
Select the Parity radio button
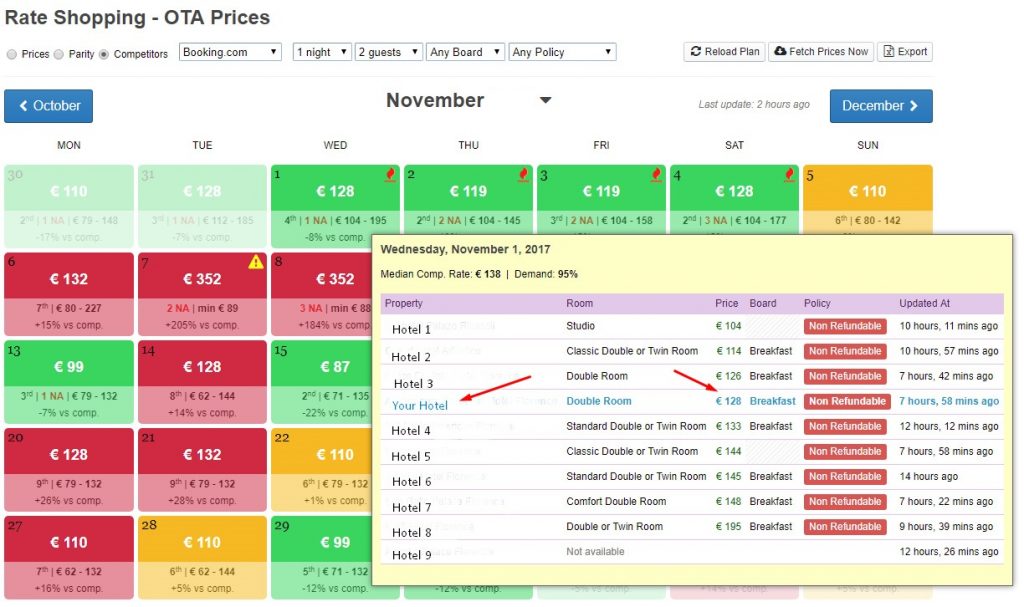59,54
